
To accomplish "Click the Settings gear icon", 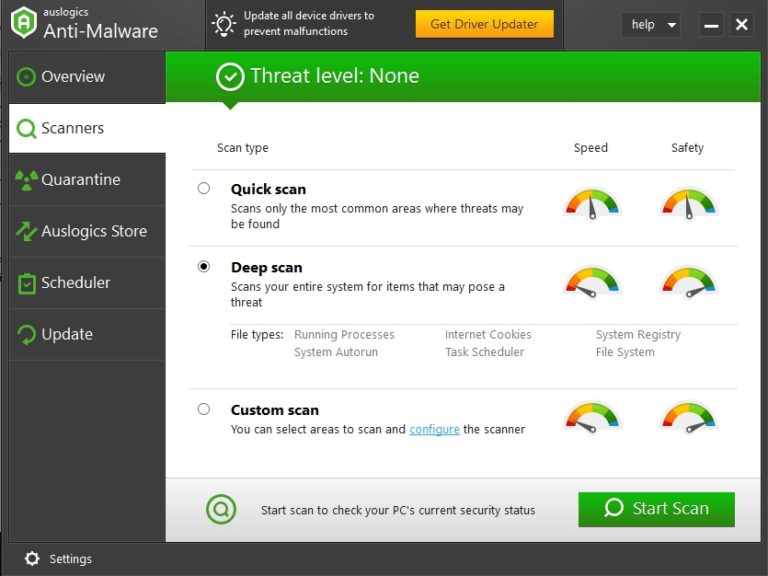I will 32,558.
